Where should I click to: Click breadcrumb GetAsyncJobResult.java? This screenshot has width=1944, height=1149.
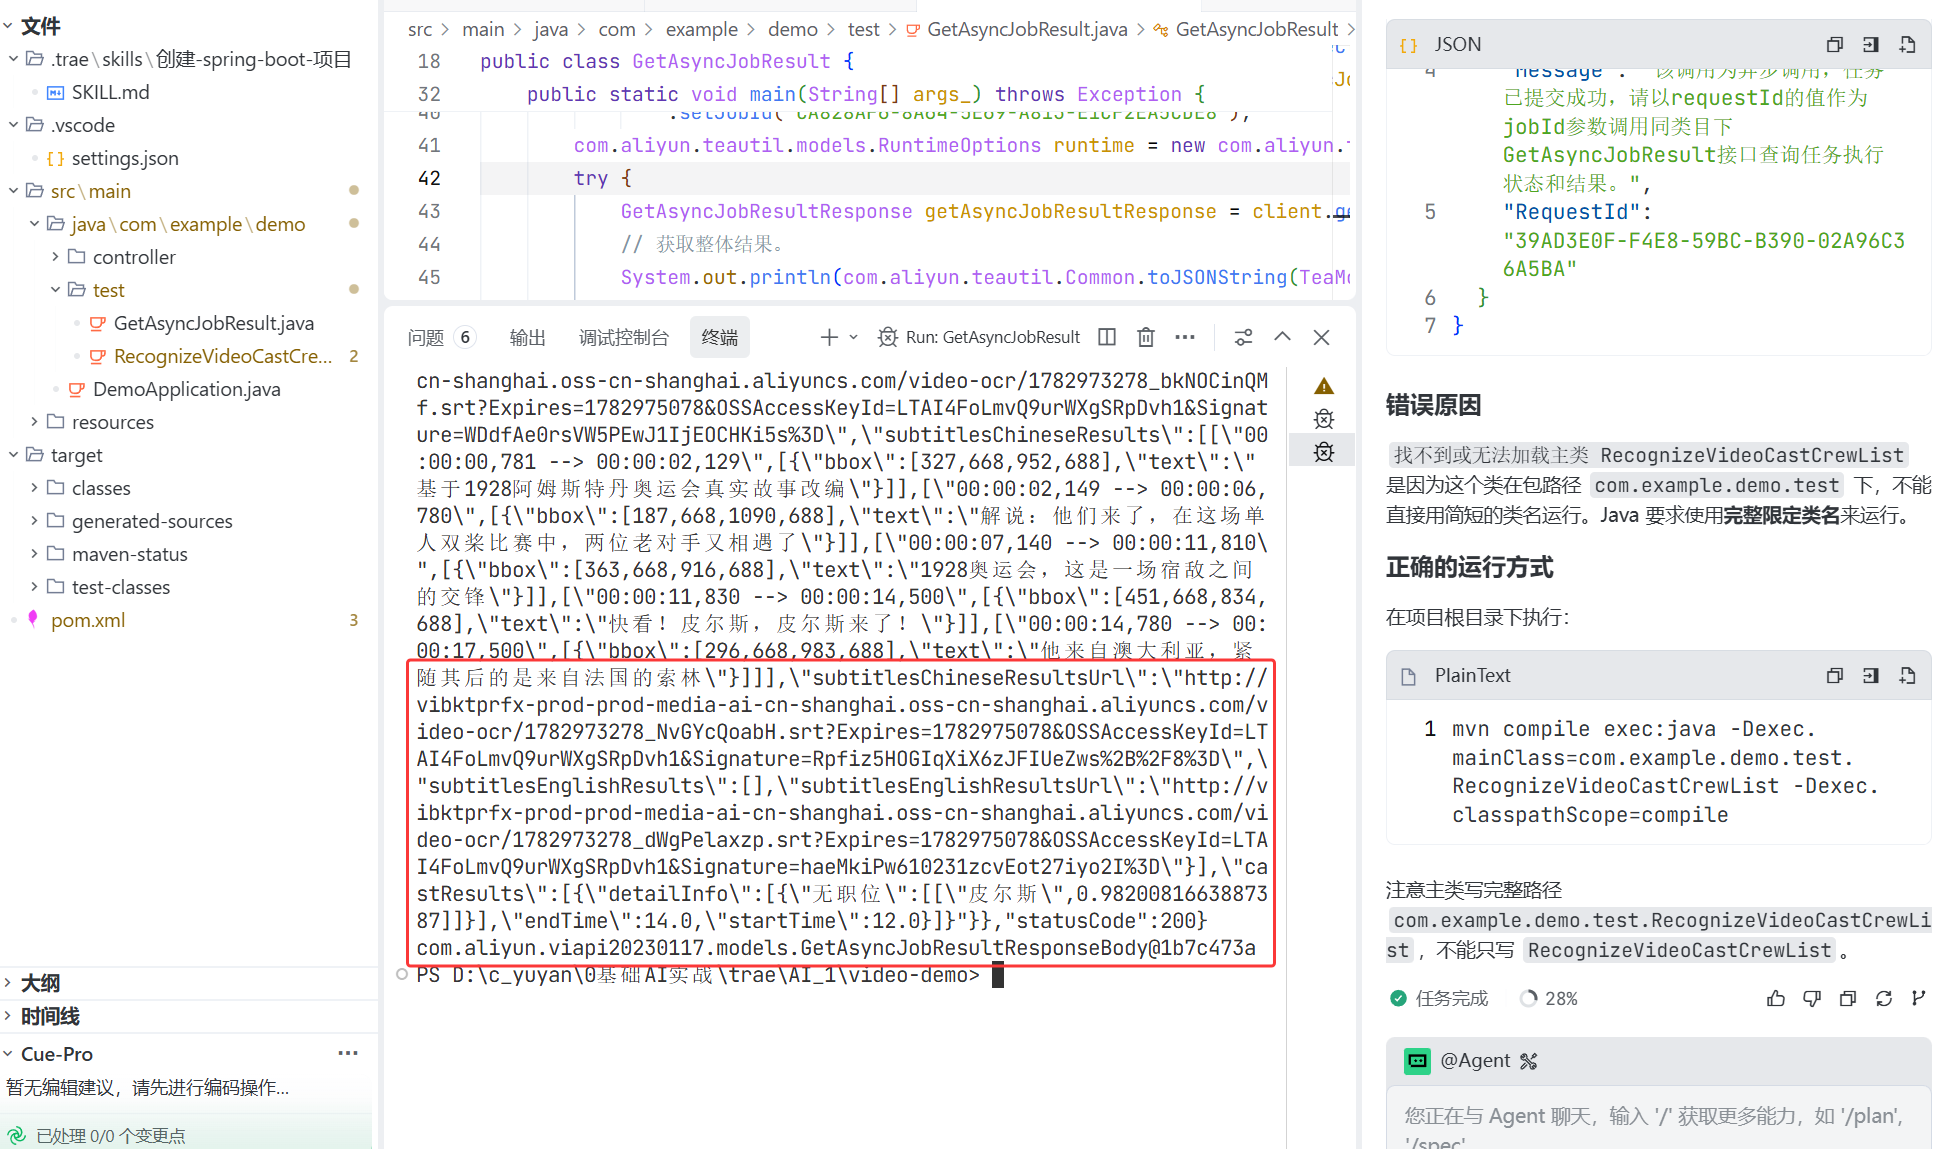(x=1027, y=29)
